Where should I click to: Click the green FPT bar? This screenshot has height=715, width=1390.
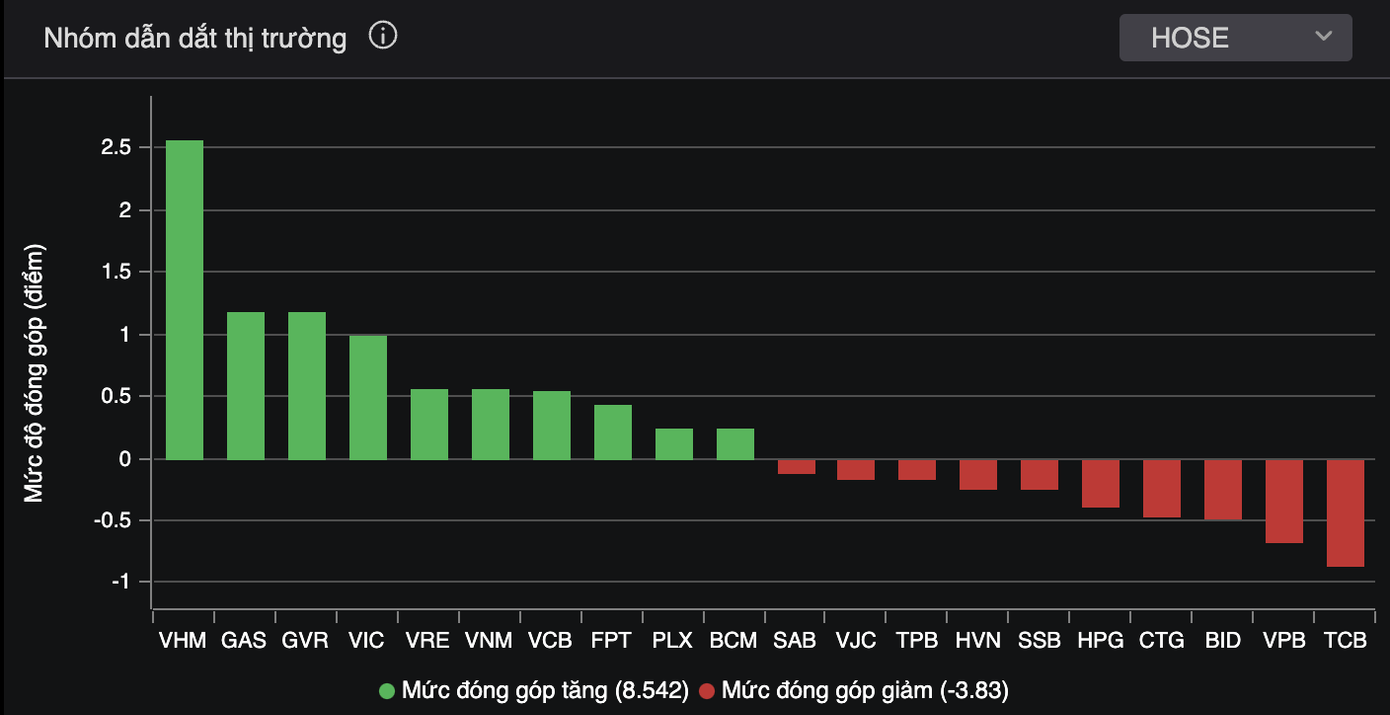613,432
